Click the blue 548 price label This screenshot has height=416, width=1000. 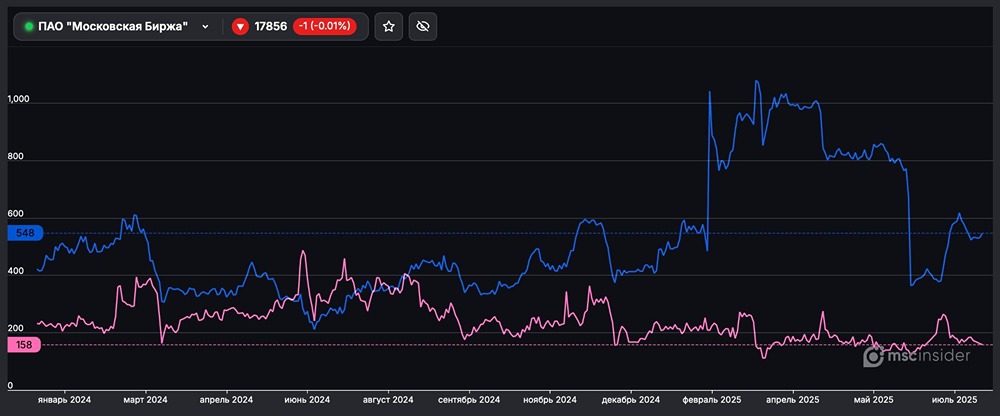(x=25, y=233)
